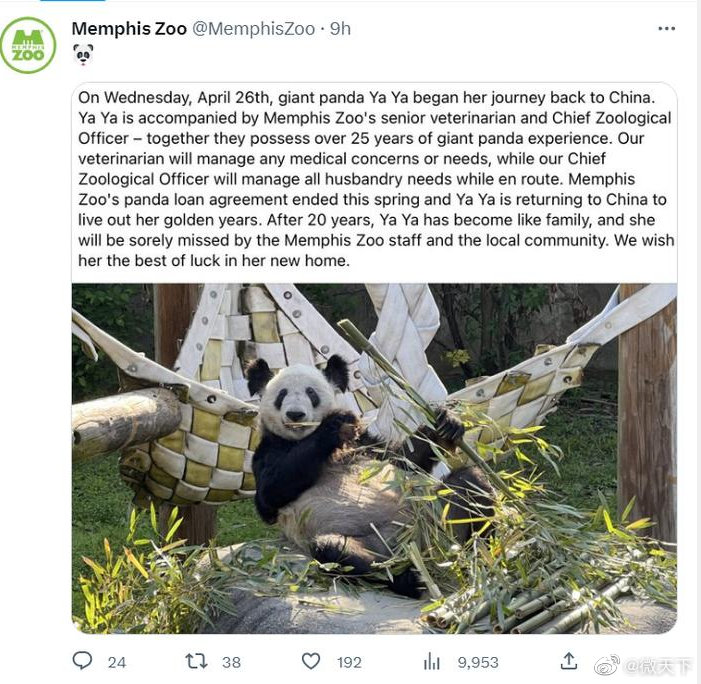Open the Weibo watermark logo

pyautogui.click(x=607, y=666)
